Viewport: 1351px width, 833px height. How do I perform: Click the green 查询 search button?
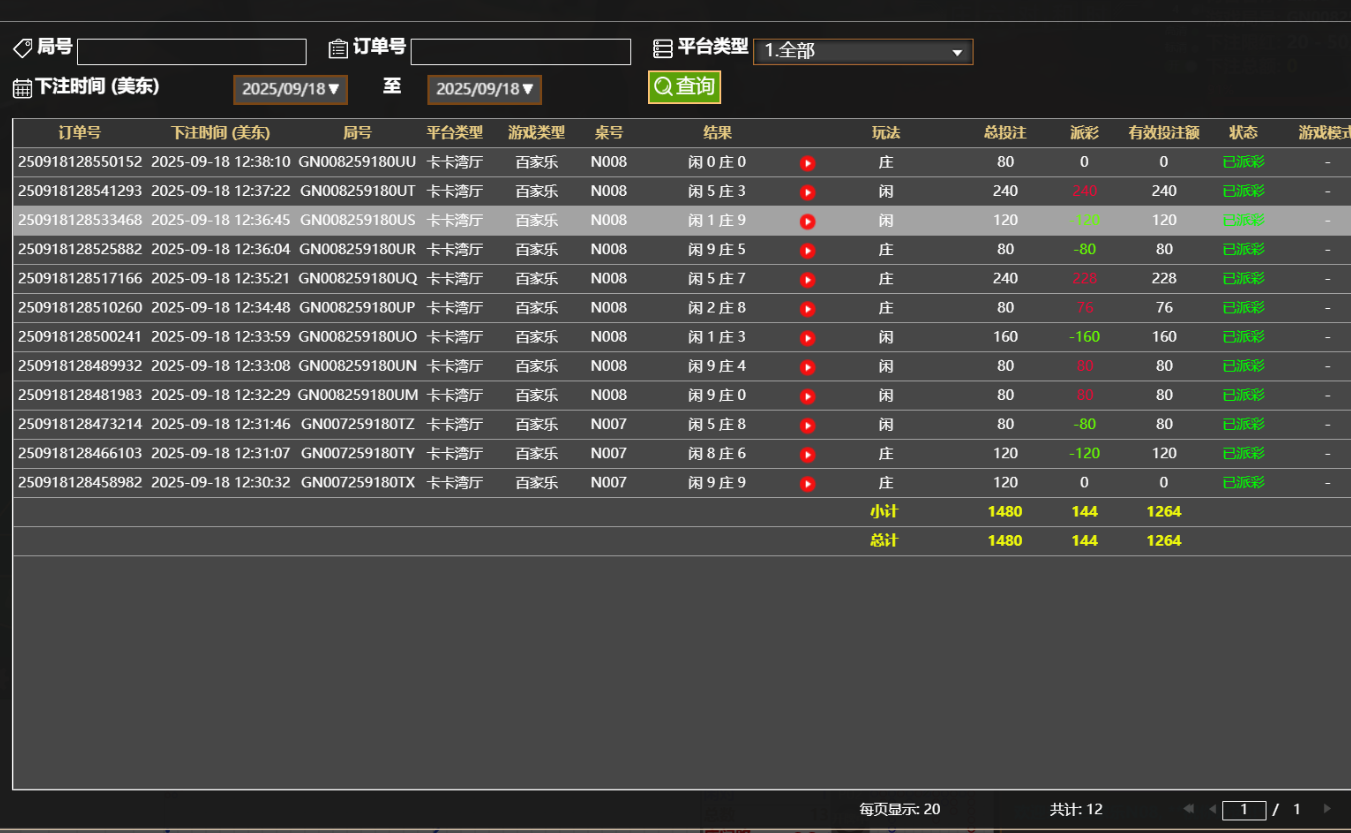coord(684,86)
